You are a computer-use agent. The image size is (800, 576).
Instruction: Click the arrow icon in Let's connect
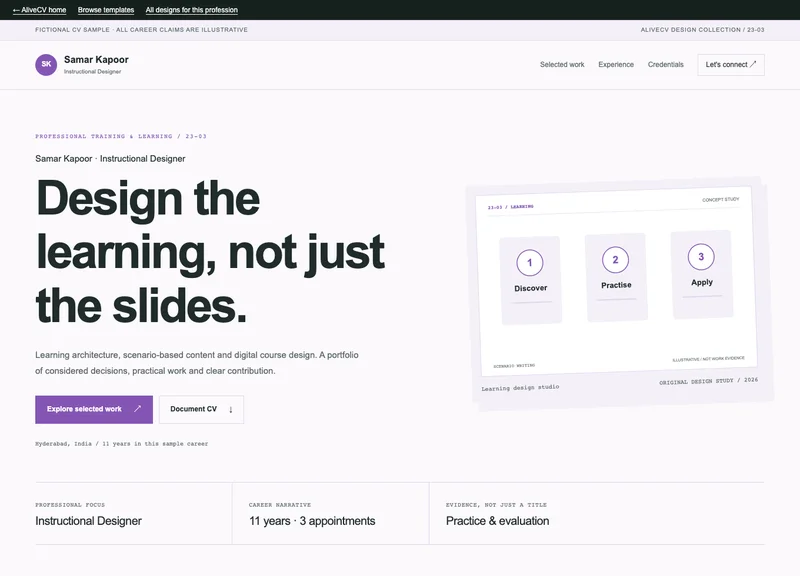[753, 64]
